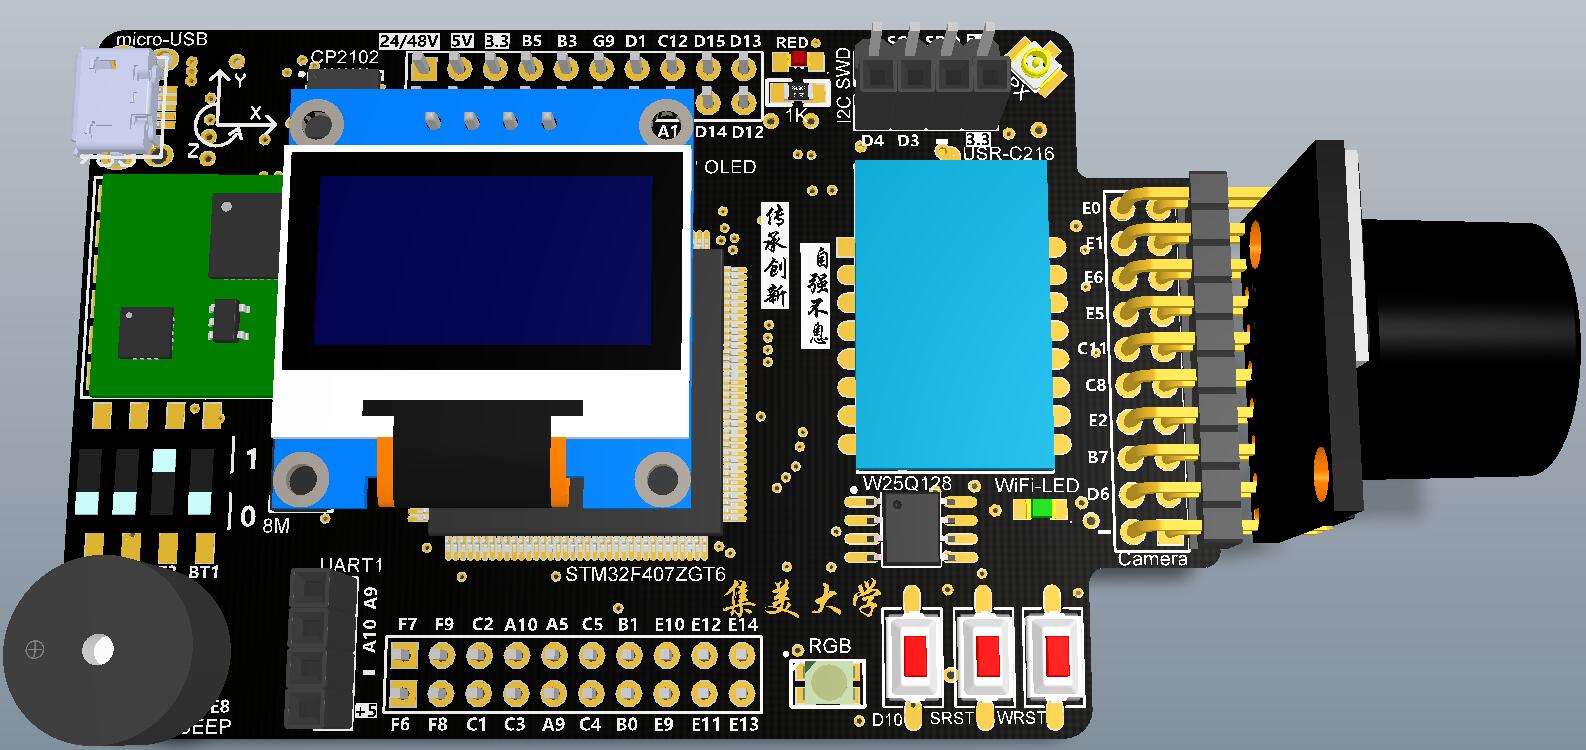Click the 'E0' camera pin label
This screenshot has height=750, width=1586.
(1091, 208)
